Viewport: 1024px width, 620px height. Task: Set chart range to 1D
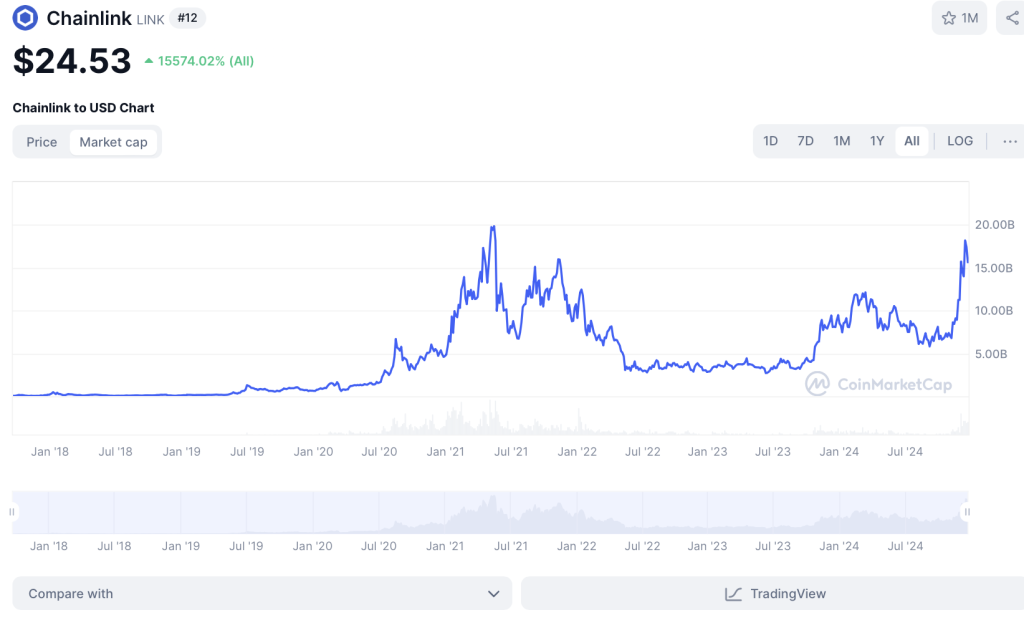click(x=771, y=141)
